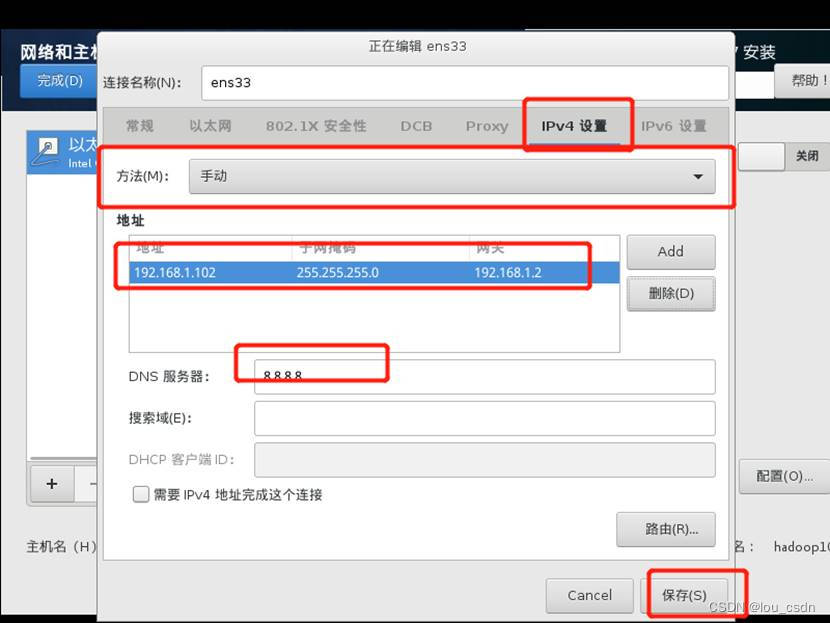Open the 方法(M) method dropdown
The image size is (830, 623).
click(452, 176)
